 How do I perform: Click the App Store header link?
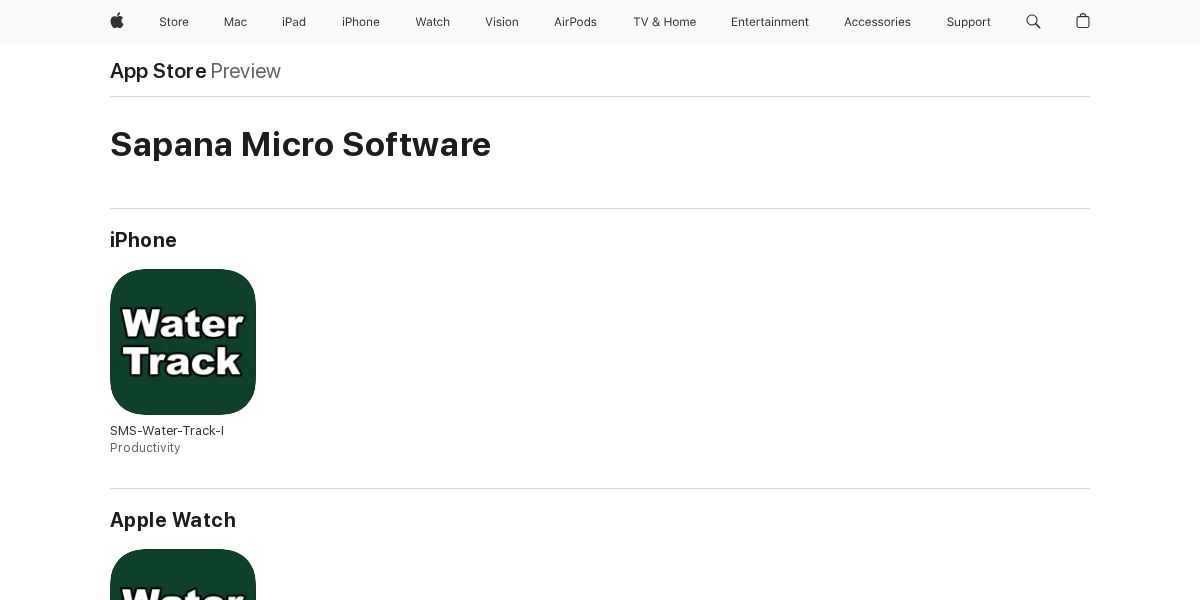coord(158,71)
